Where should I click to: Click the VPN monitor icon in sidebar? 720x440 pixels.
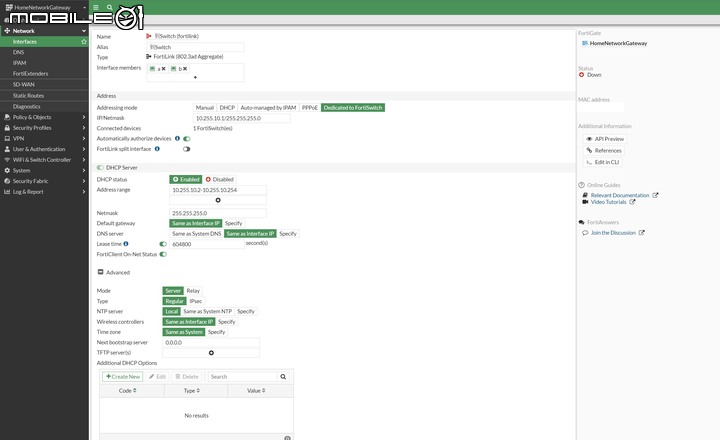(x=7, y=138)
